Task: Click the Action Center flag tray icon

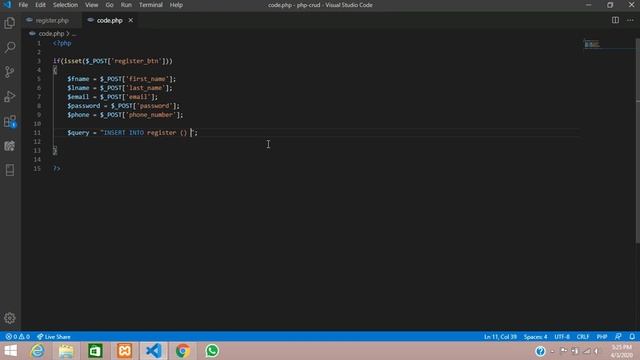Action: pos(564,351)
